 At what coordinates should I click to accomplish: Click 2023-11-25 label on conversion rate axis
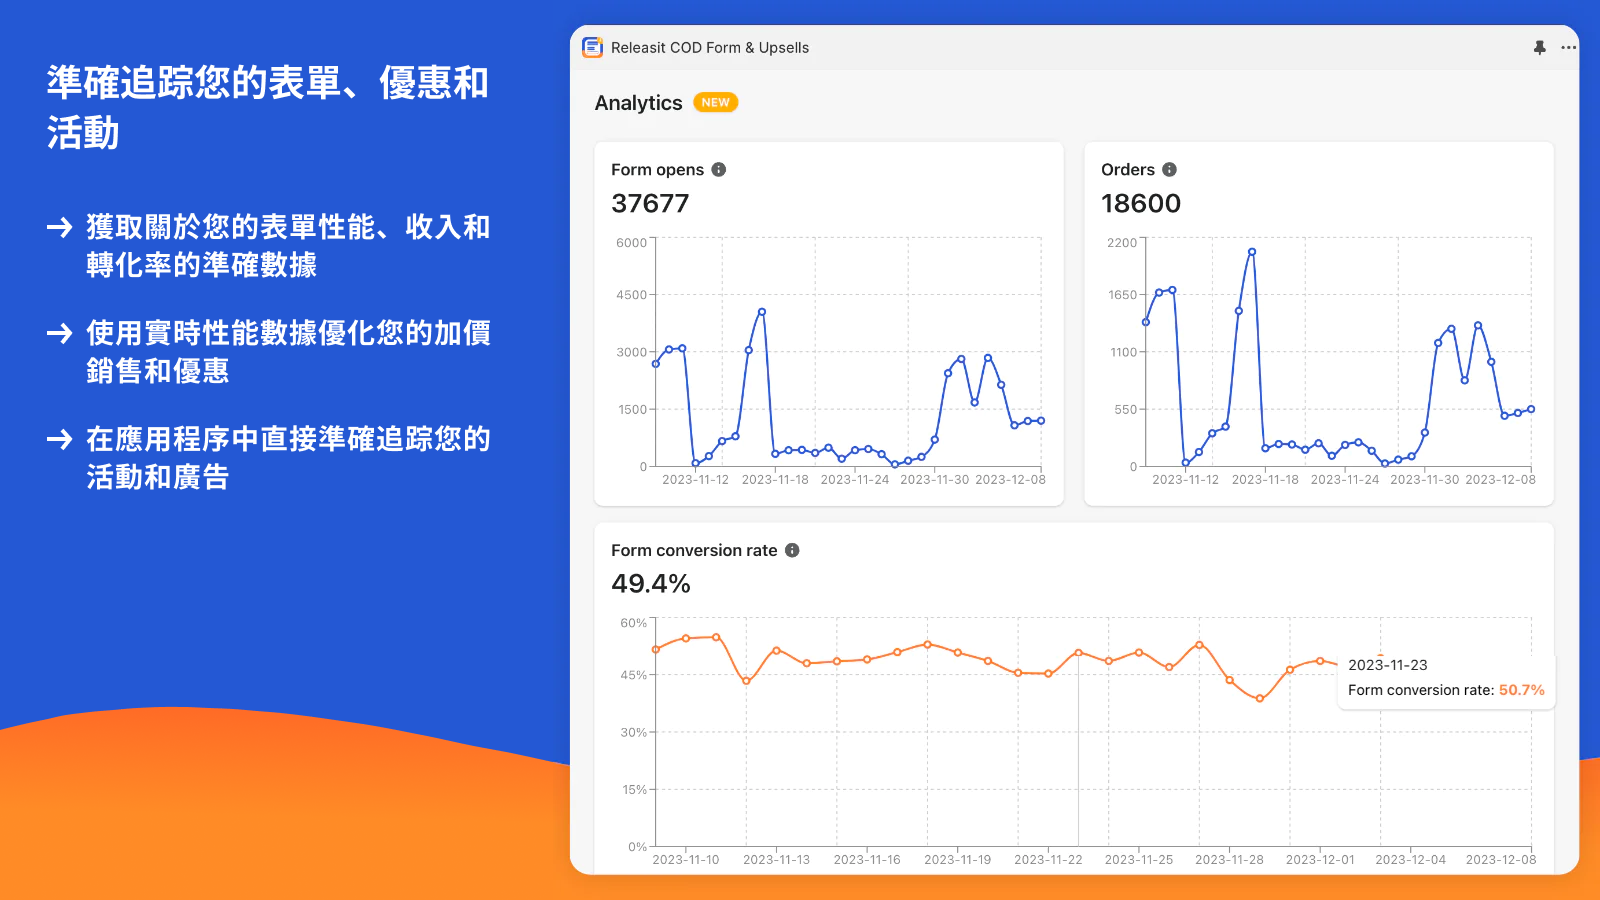tap(1139, 860)
